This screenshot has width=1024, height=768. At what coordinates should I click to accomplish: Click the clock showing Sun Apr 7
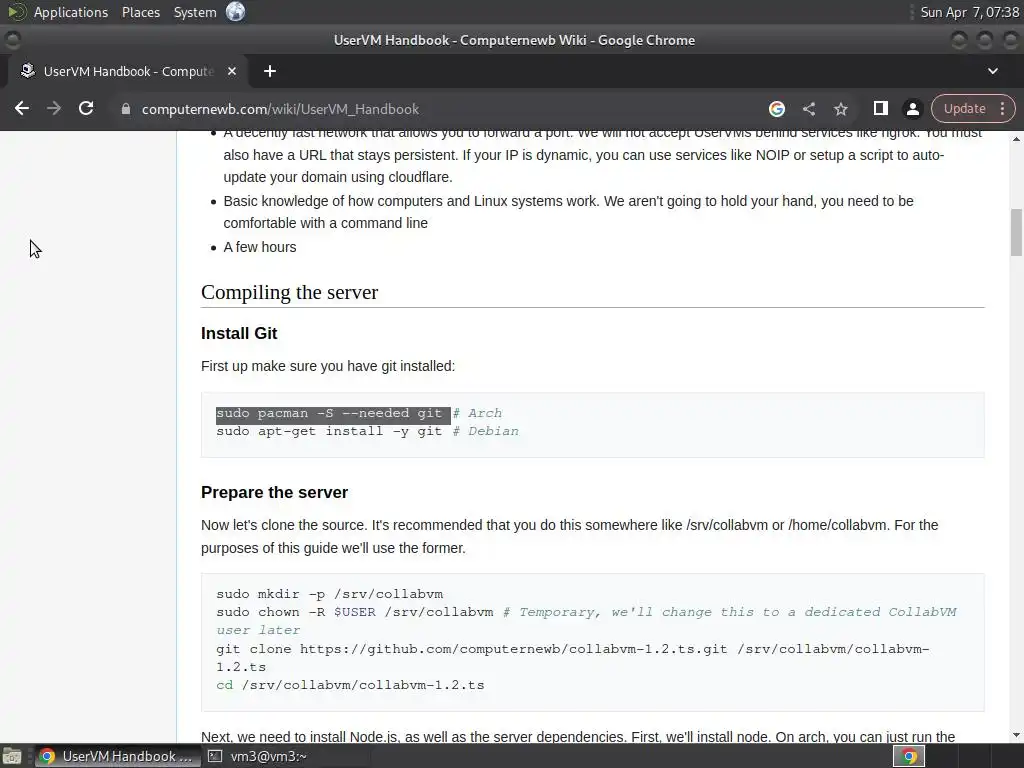(969, 12)
